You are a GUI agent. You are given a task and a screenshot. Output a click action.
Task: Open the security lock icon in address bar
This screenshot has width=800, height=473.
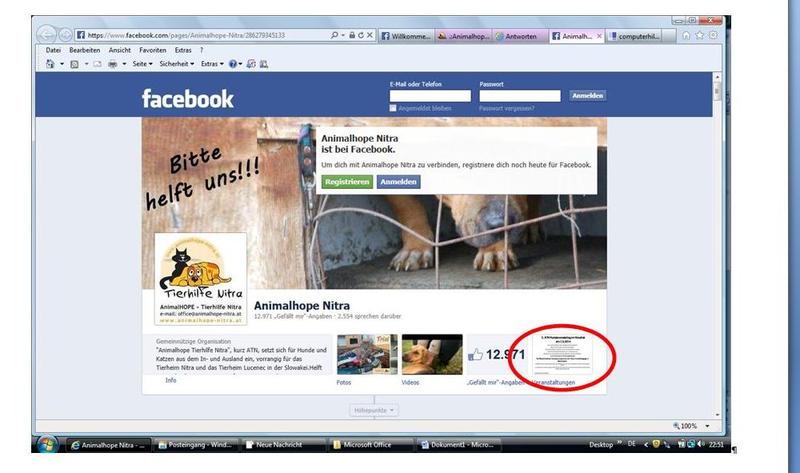tap(352, 35)
